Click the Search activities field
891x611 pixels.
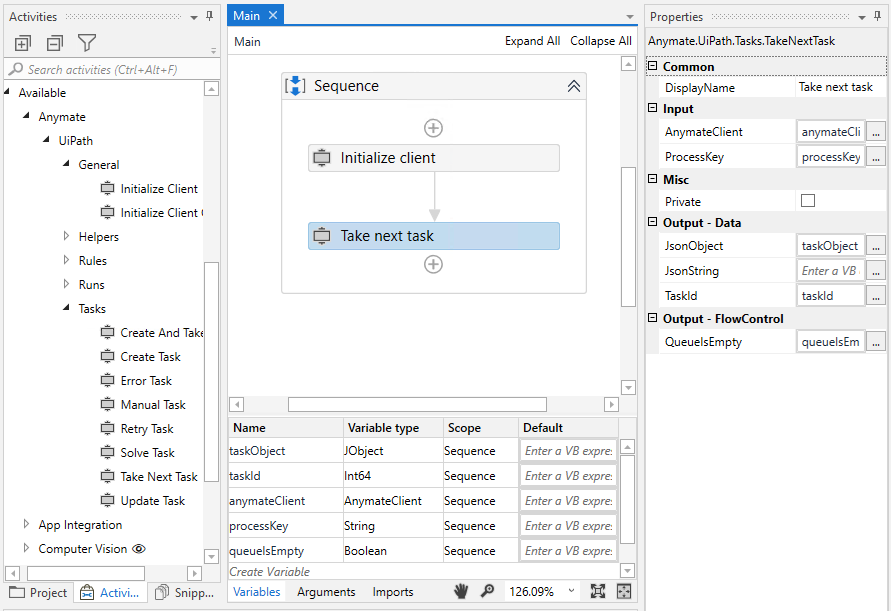pos(112,69)
